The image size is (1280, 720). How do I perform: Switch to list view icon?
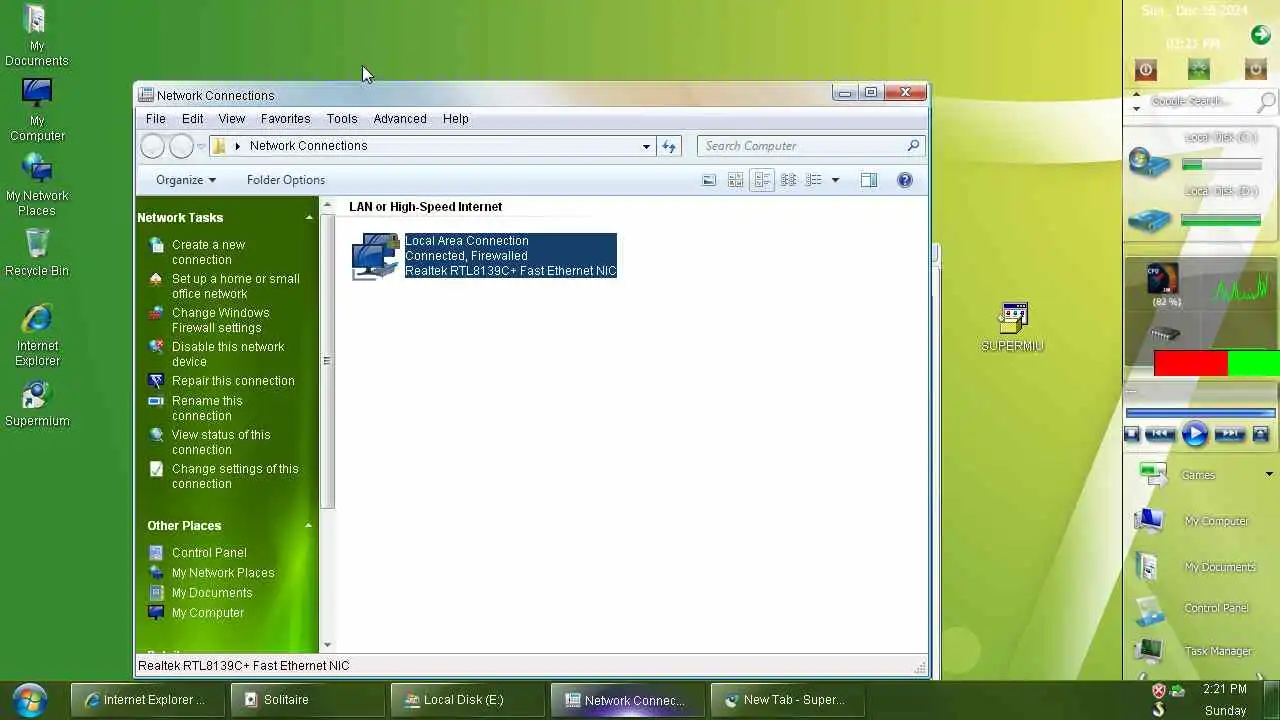814,180
